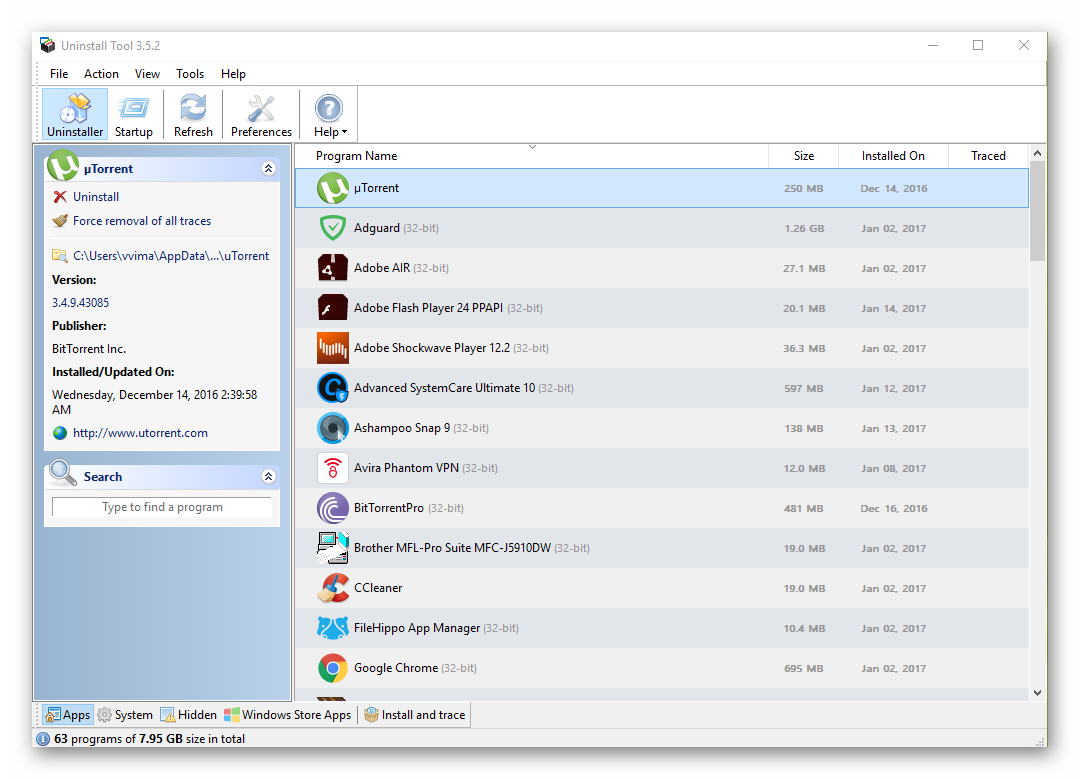Click the magnifier icon in Search panel
1080x779 pixels.
[x=63, y=473]
